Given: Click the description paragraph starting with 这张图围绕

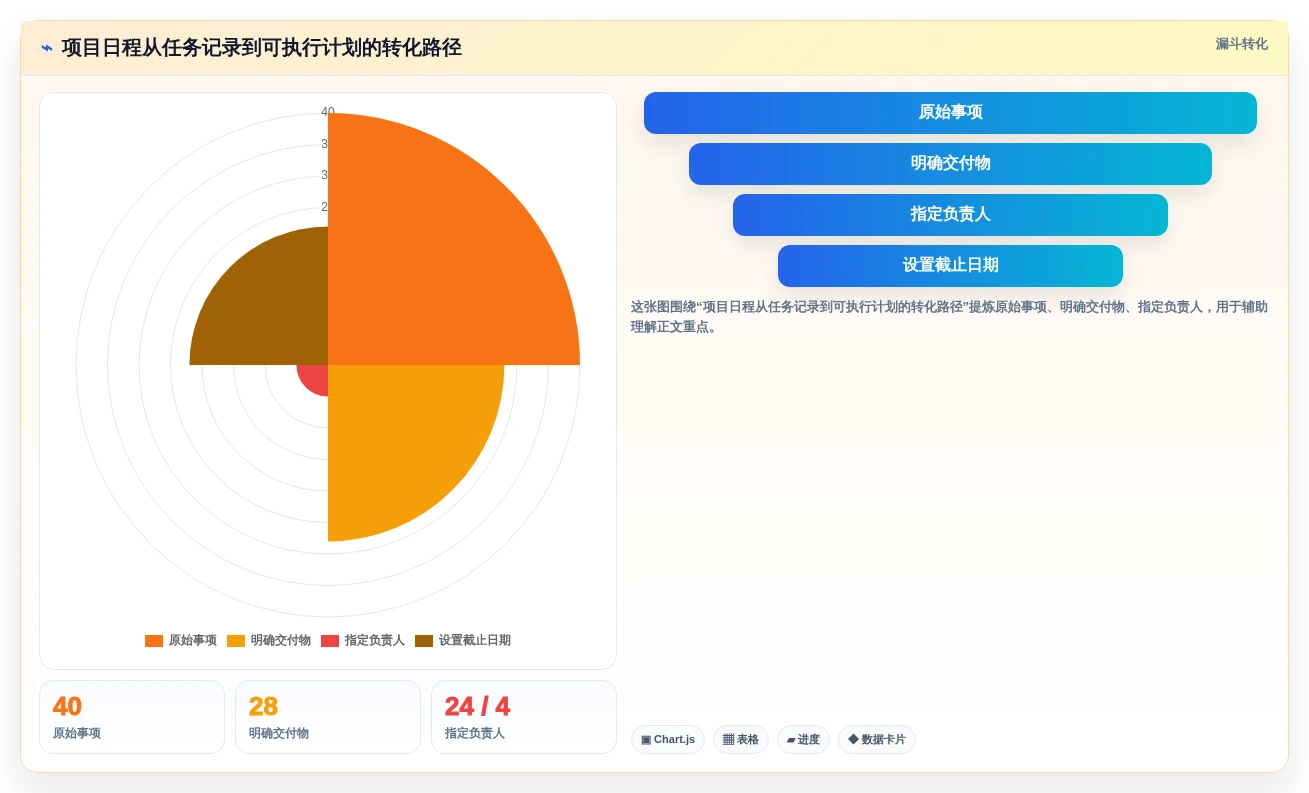Looking at the screenshot, I should pyautogui.click(x=949, y=317).
